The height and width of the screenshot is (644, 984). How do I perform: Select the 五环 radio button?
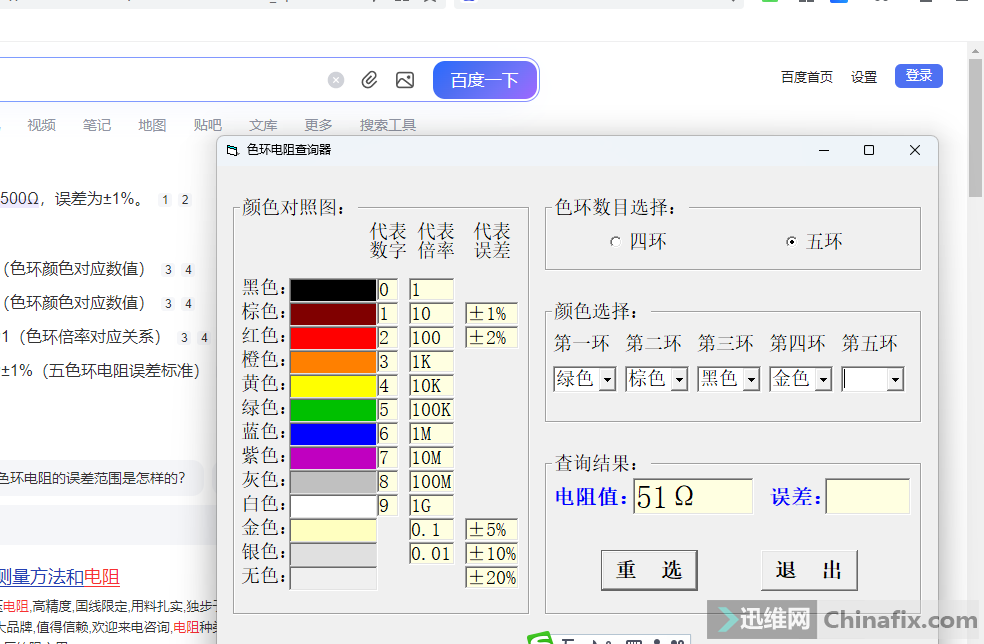click(x=792, y=242)
